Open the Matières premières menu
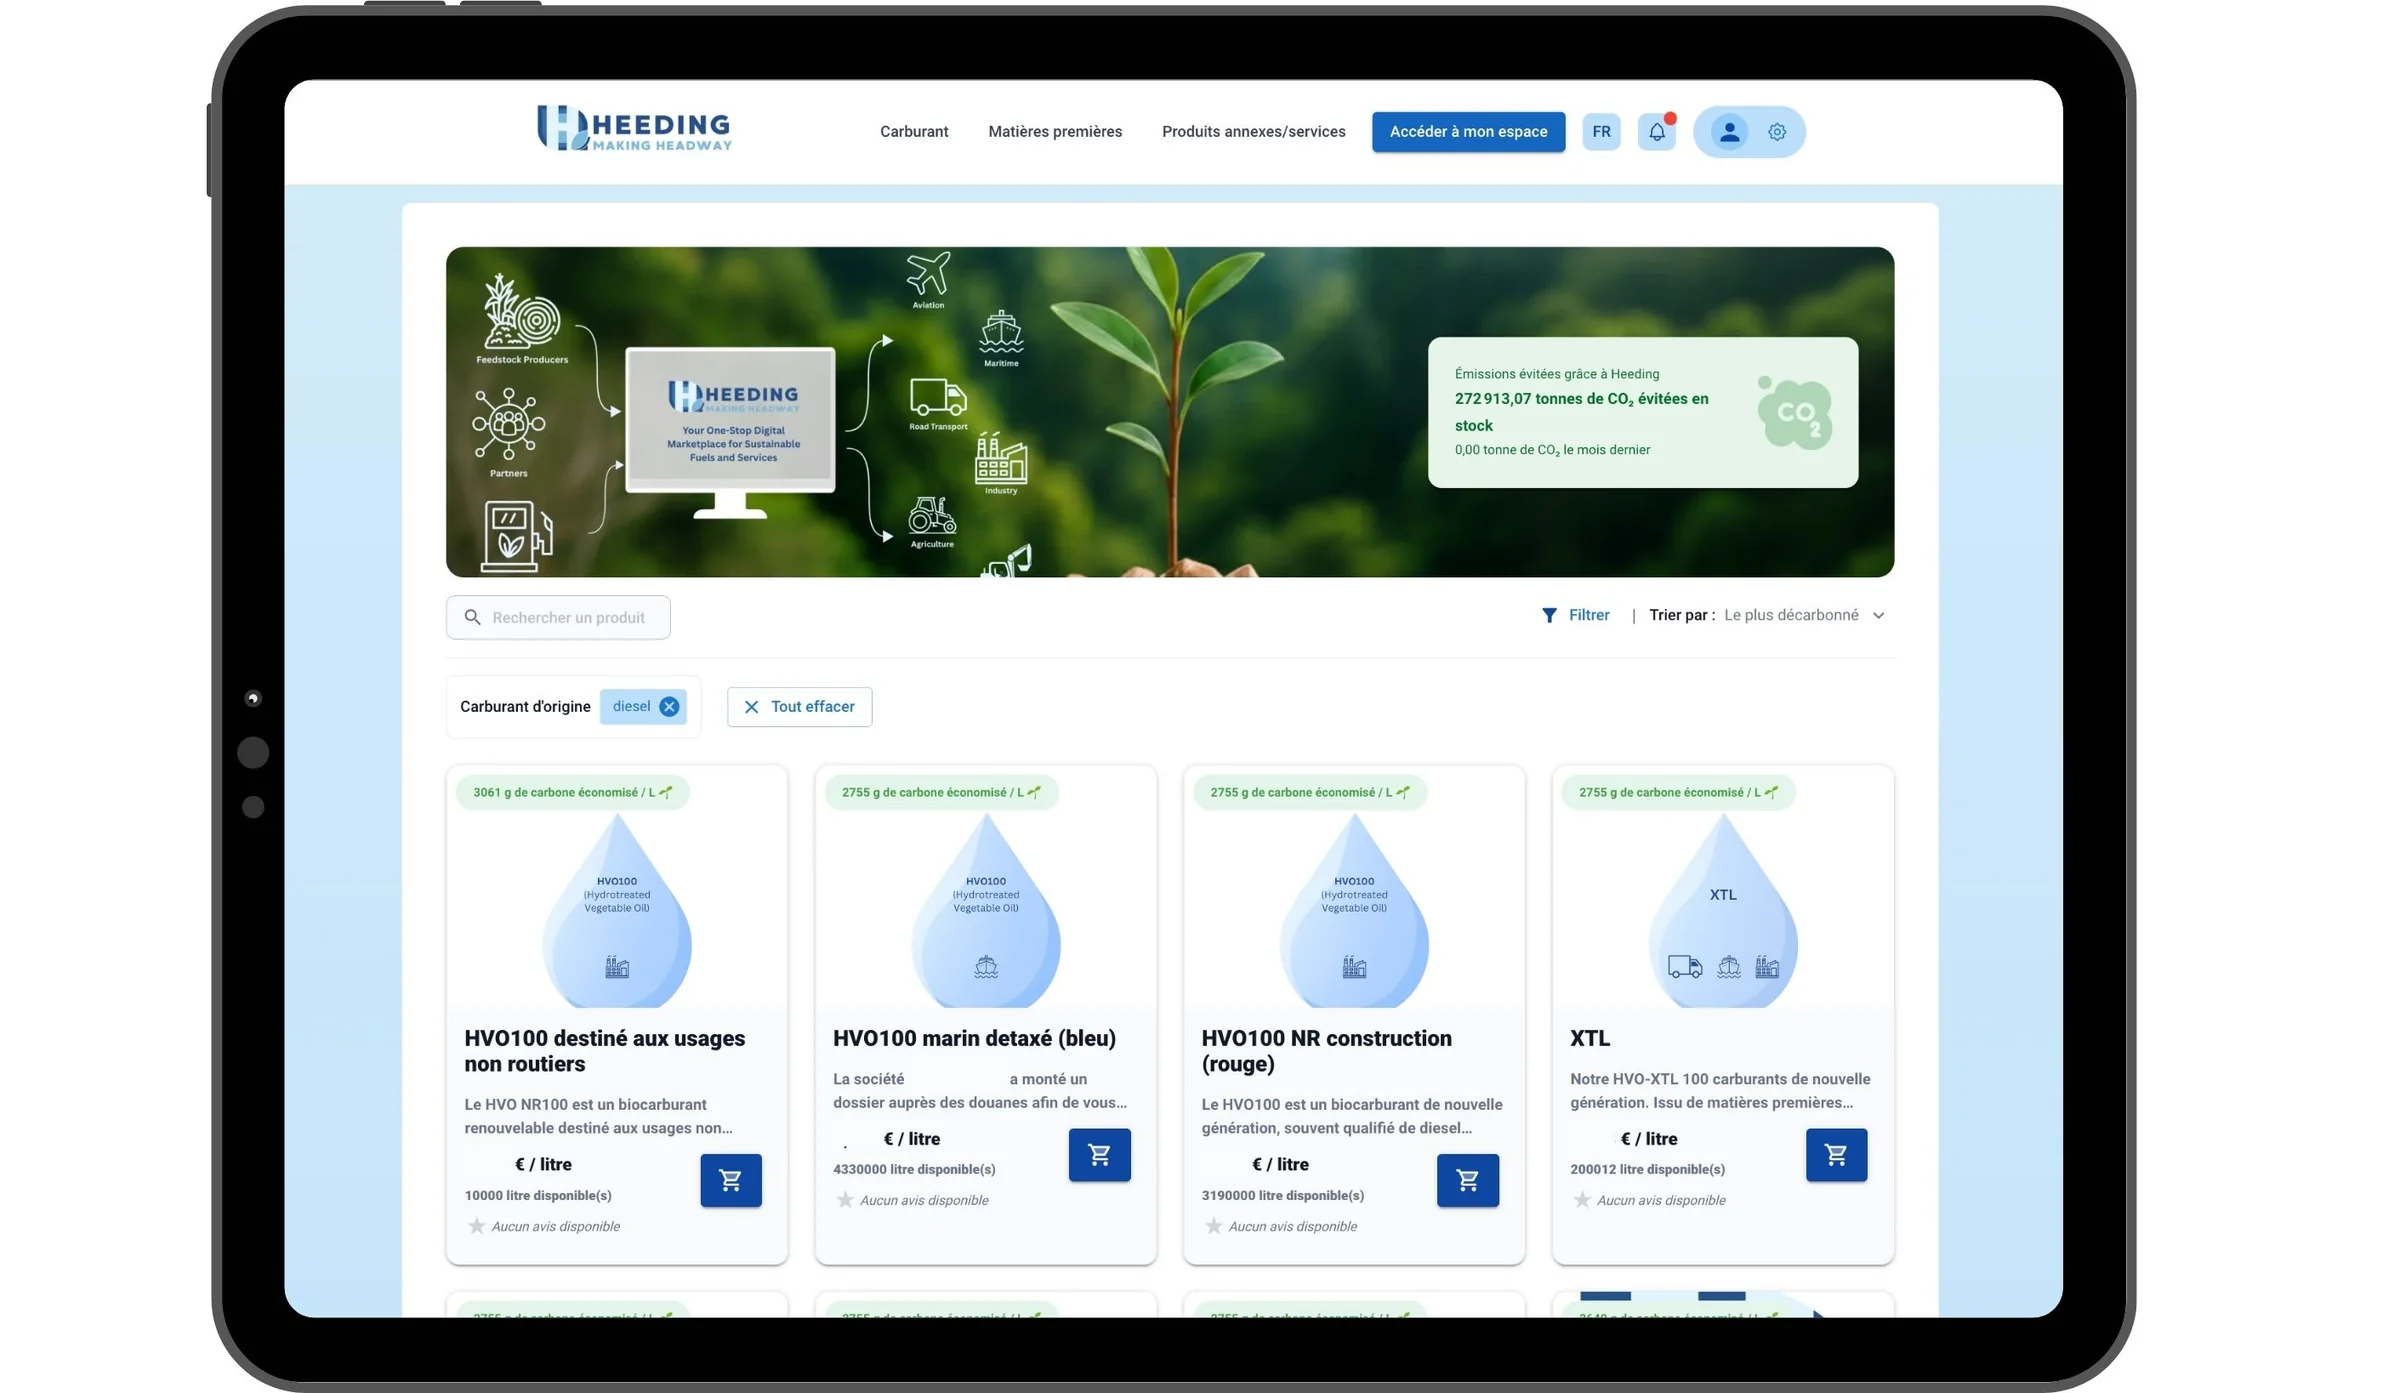The height and width of the screenshot is (1393, 2400). pos(1055,131)
